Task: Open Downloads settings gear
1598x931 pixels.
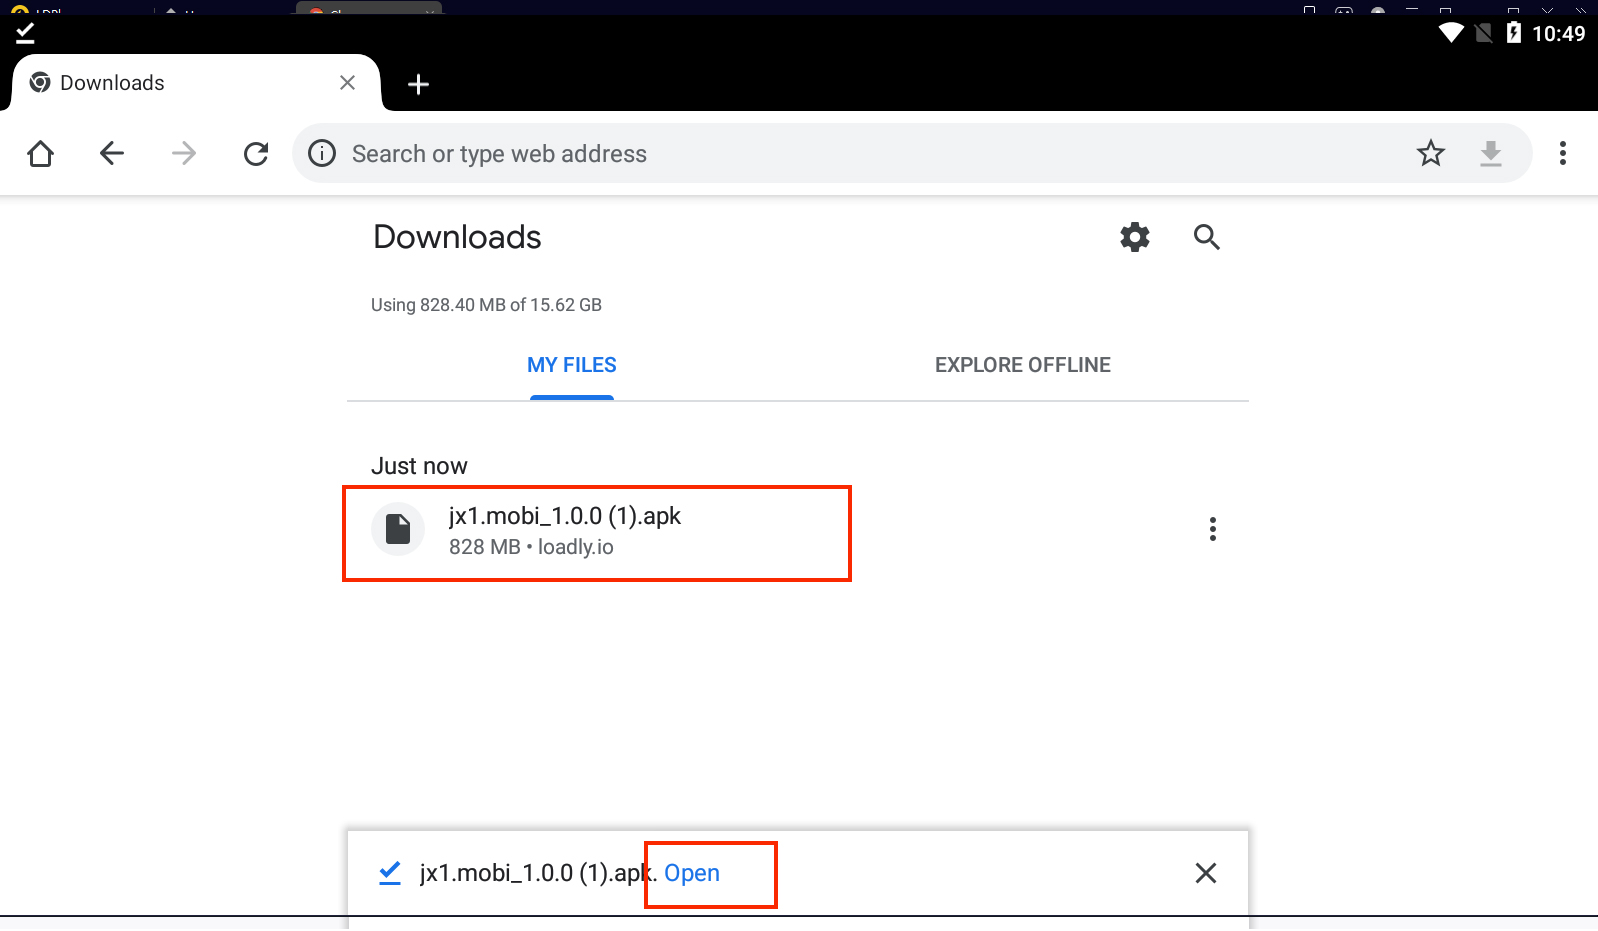Action: pos(1135,238)
